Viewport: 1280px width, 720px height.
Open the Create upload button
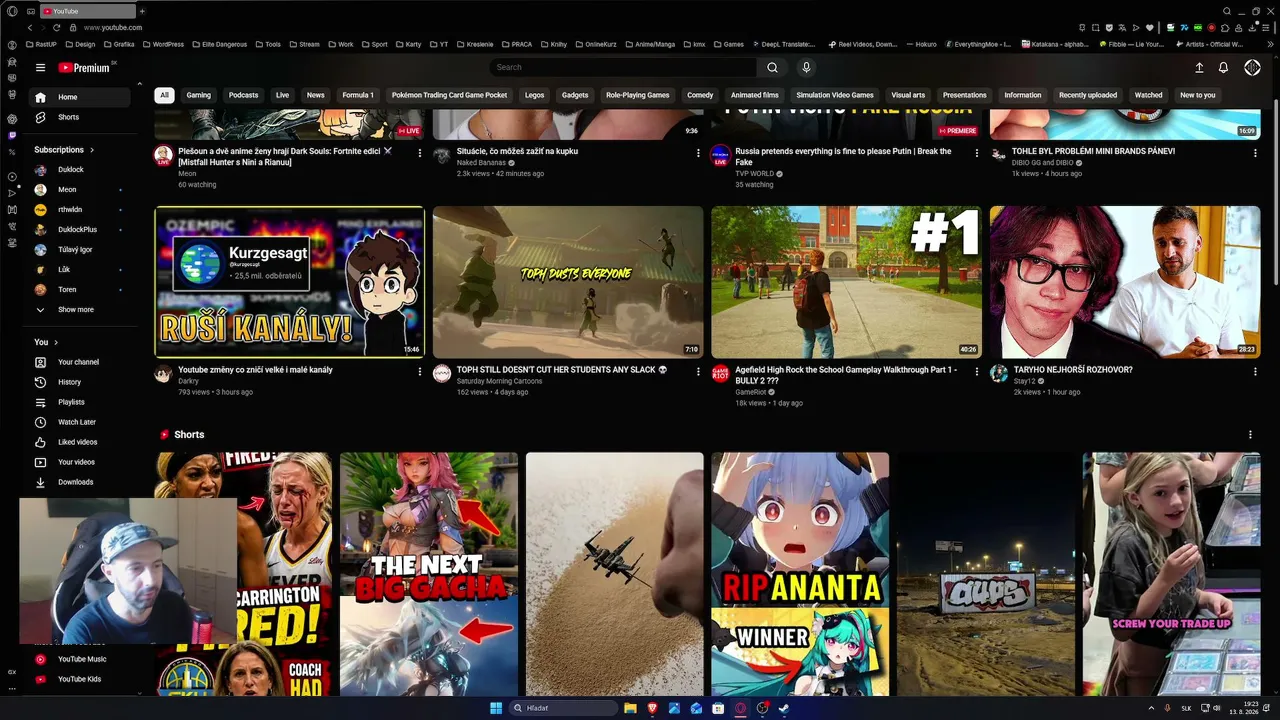click(1199, 68)
